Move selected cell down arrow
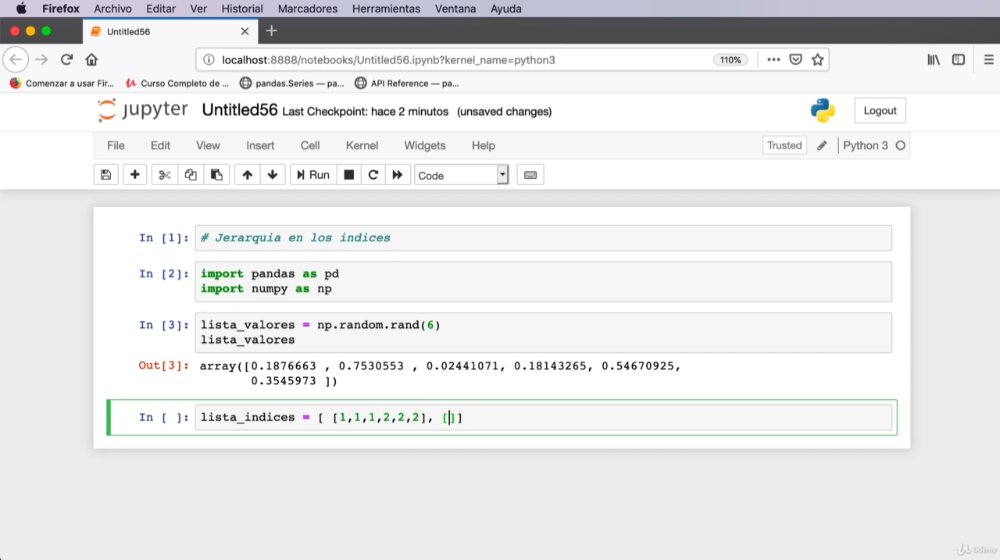The height and width of the screenshot is (560, 1000). pyautogui.click(x=272, y=175)
